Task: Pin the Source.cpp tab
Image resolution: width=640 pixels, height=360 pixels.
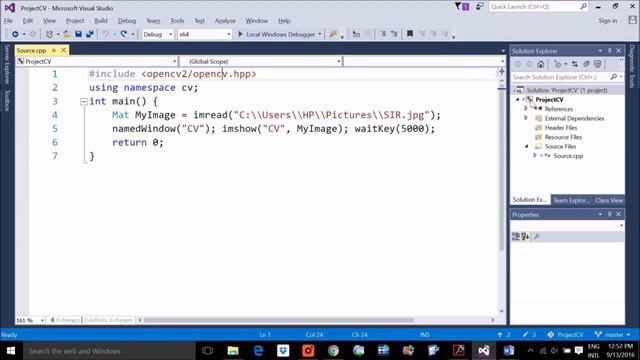Action: (54, 50)
